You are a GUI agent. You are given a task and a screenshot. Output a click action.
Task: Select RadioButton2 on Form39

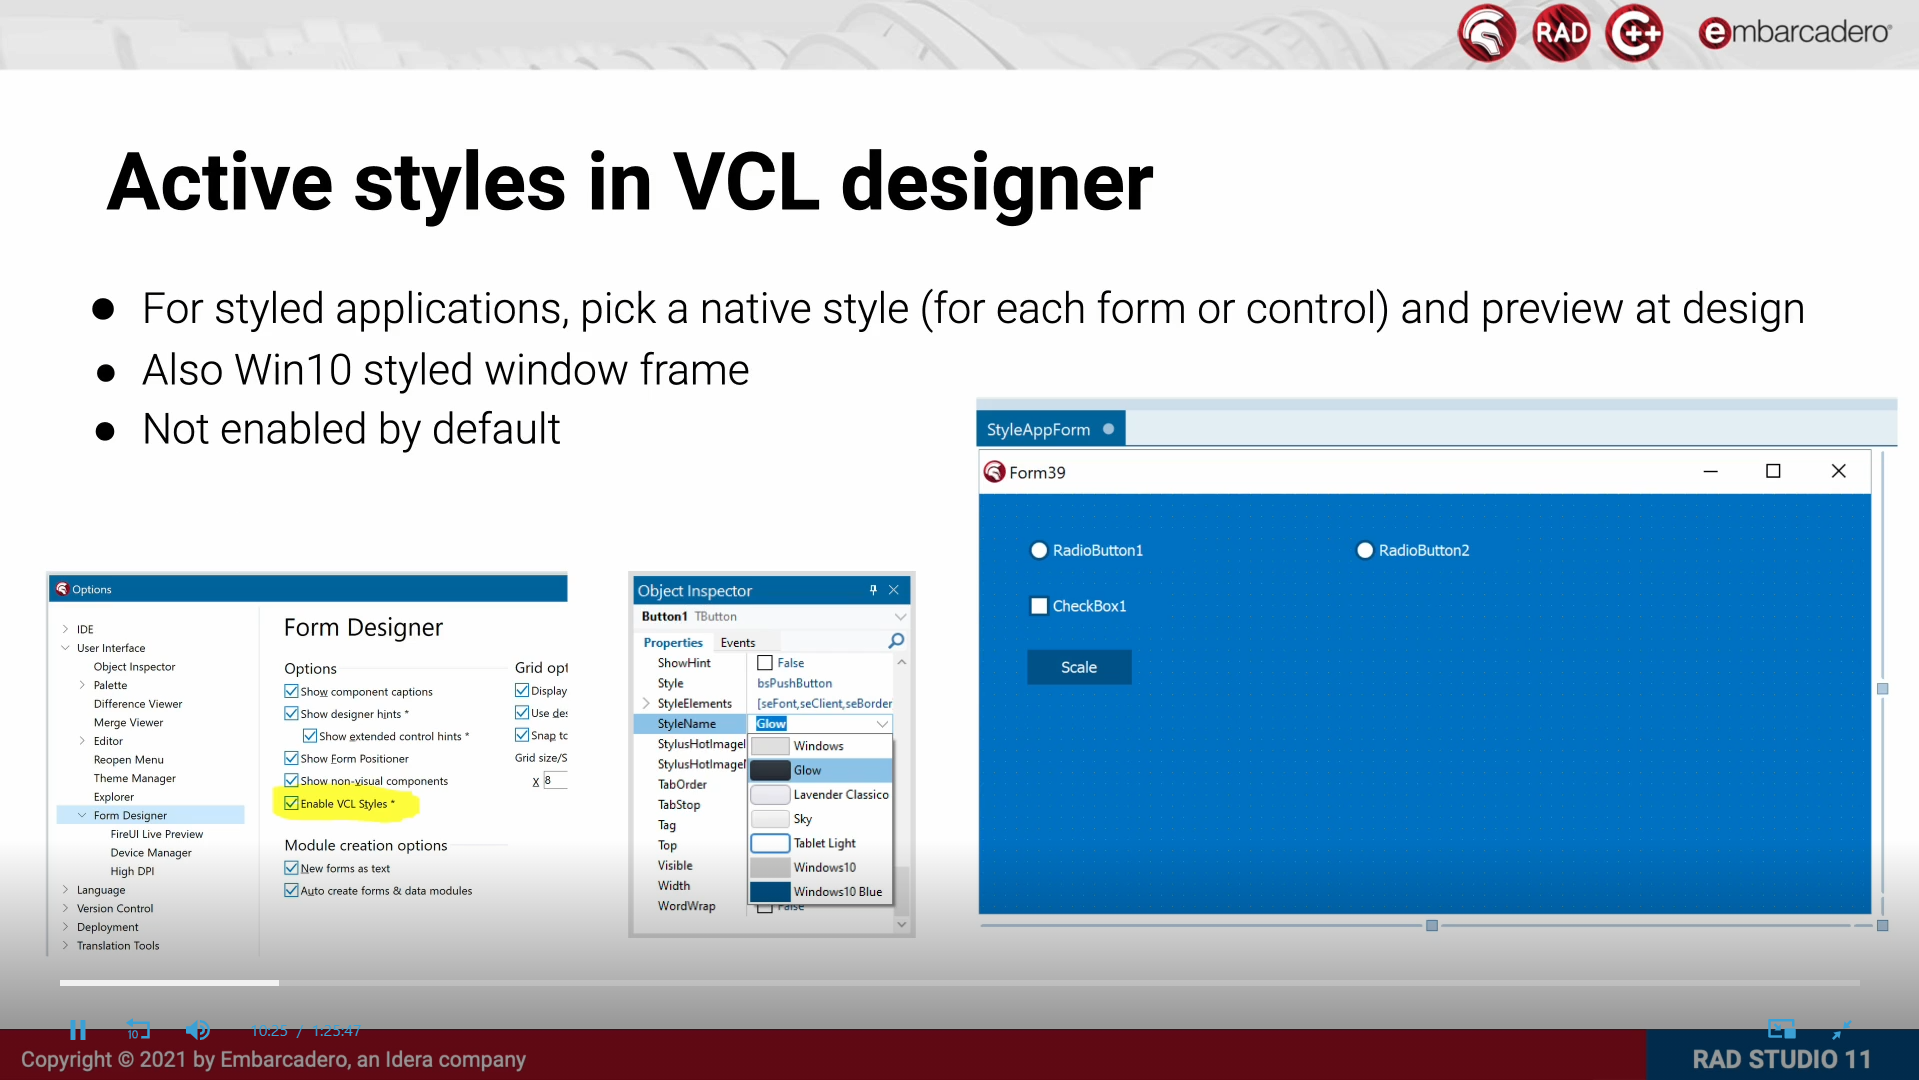click(1365, 550)
